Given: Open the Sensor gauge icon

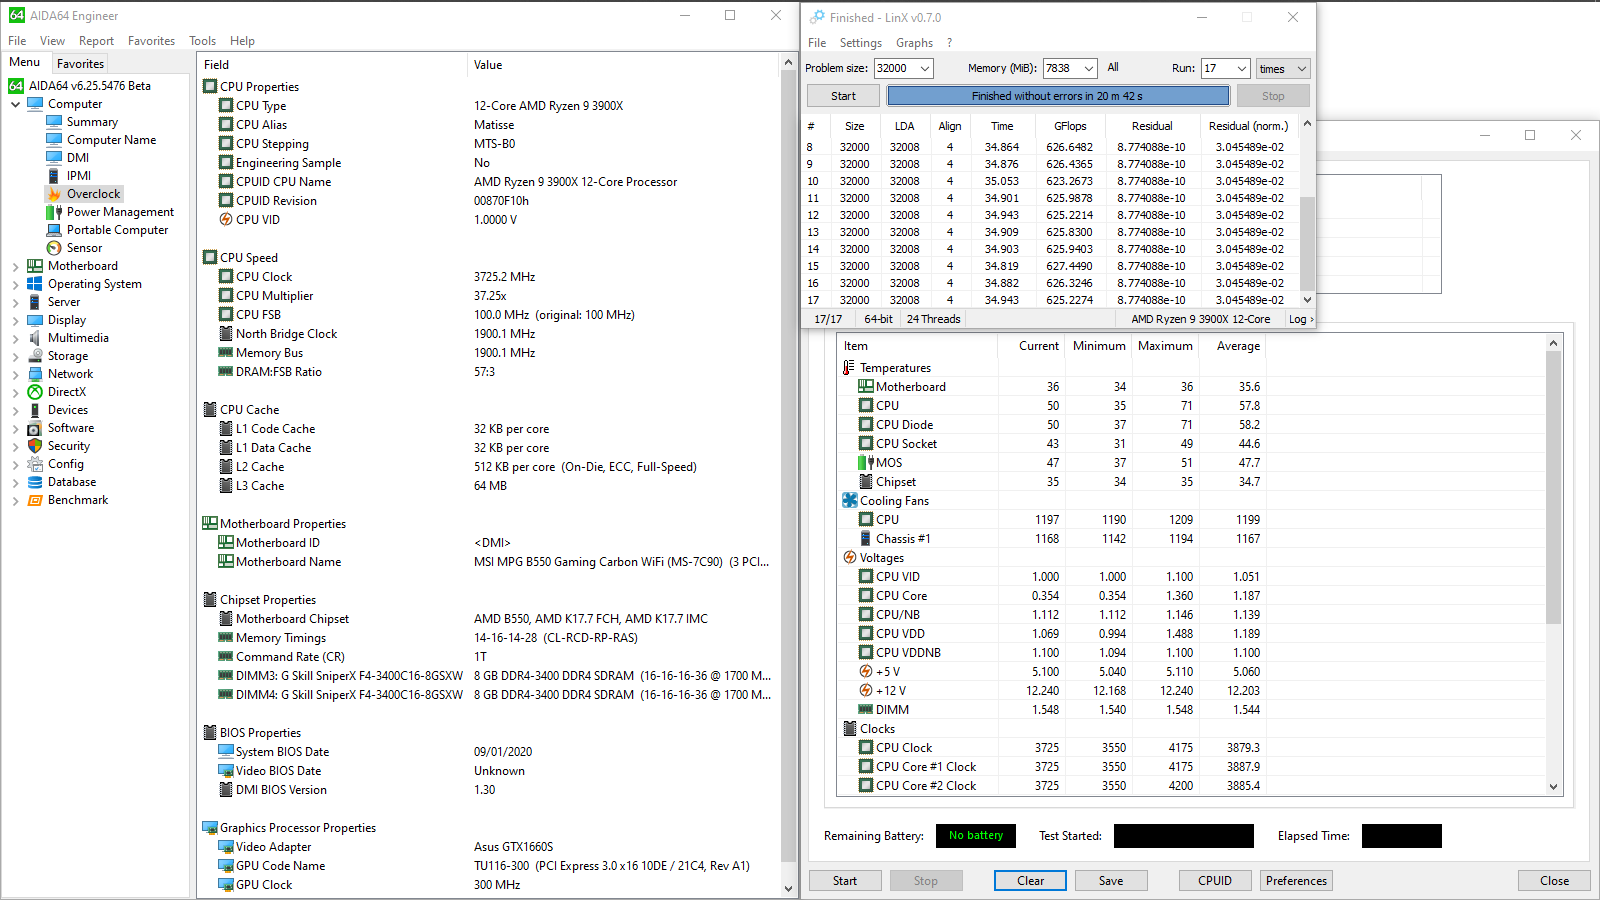Looking at the screenshot, I should (54, 248).
